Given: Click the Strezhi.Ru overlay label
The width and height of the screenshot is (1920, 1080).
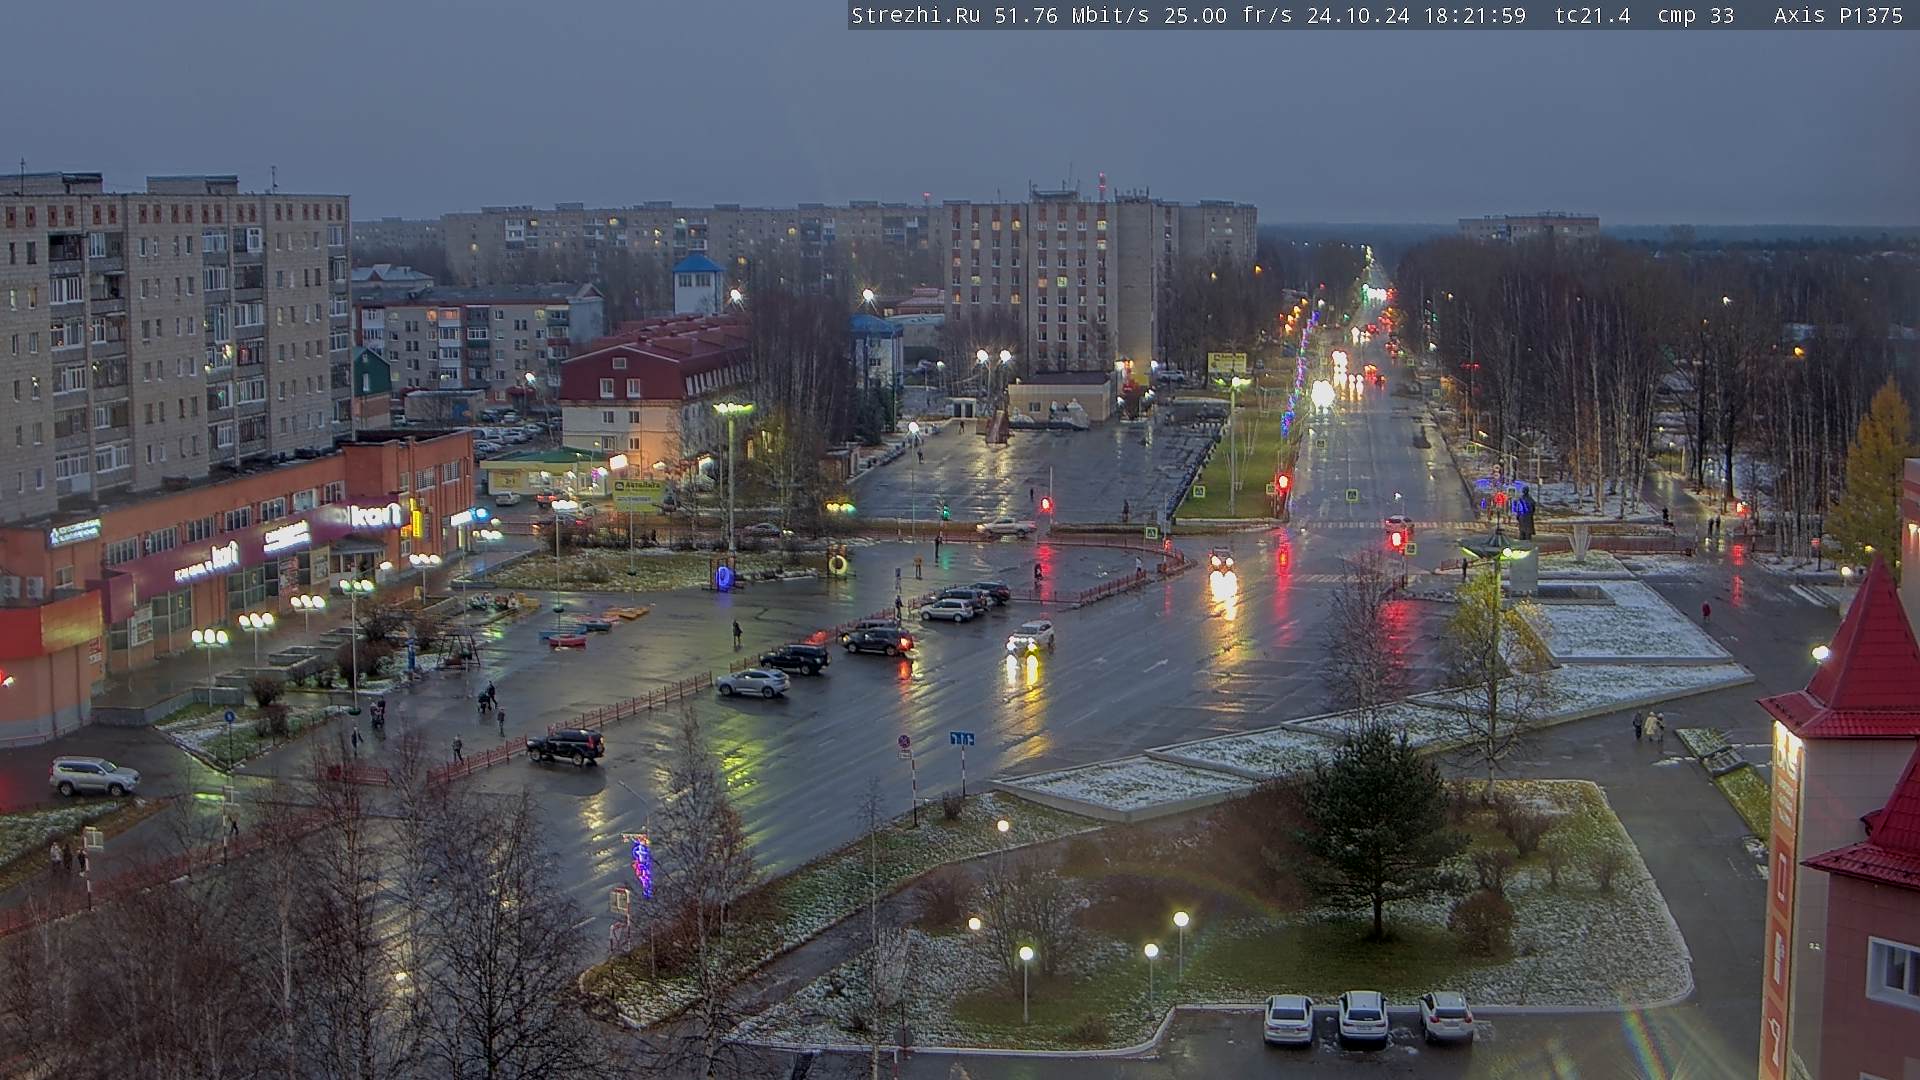Looking at the screenshot, I should (x=915, y=16).
